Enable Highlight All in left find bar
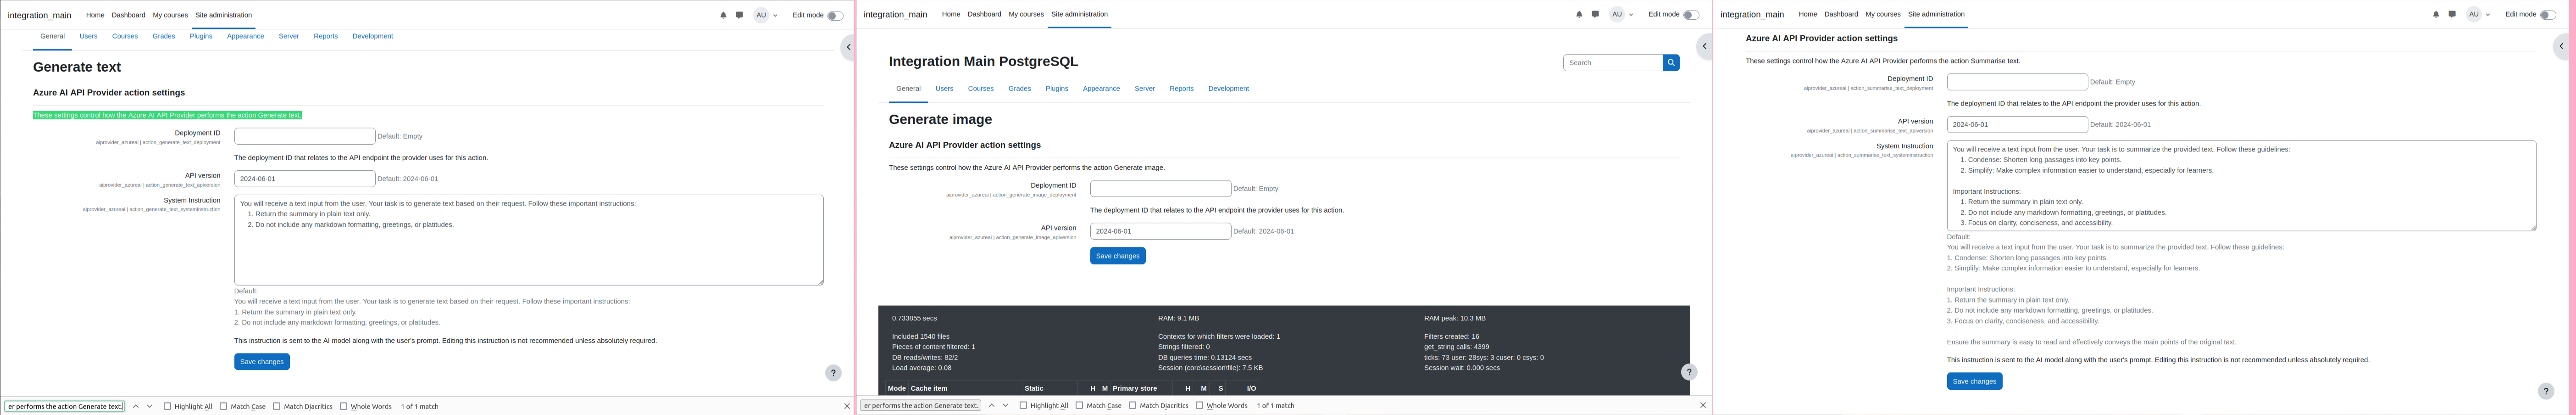2576x415 pixels. 167,406
